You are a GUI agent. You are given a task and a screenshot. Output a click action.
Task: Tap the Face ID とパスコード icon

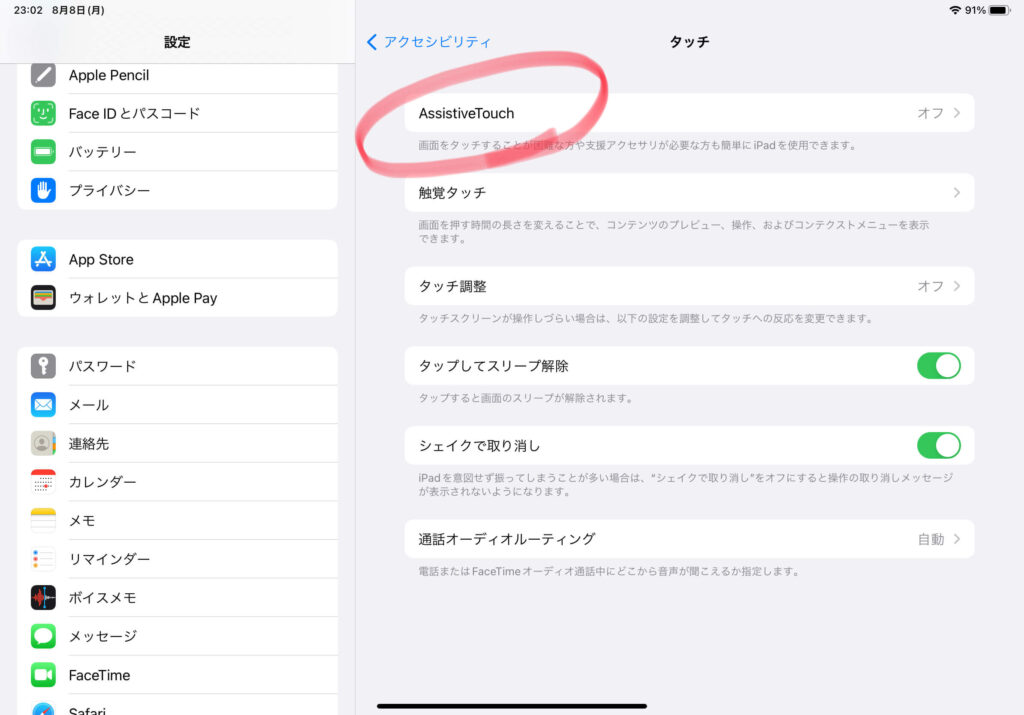[x=43, y=113]
